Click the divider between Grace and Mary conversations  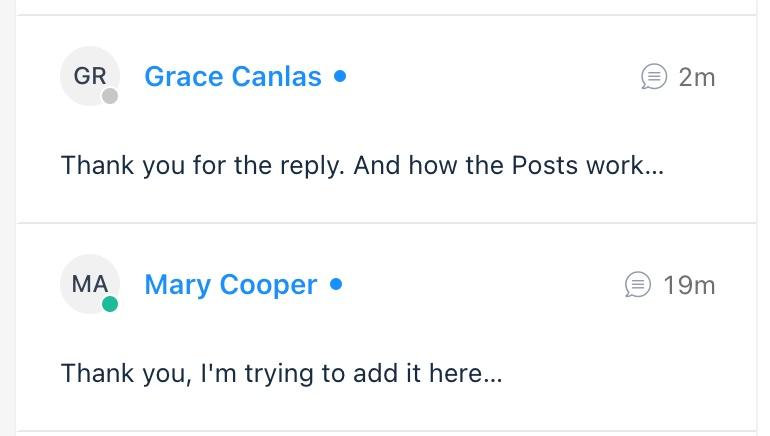point(386,223)
